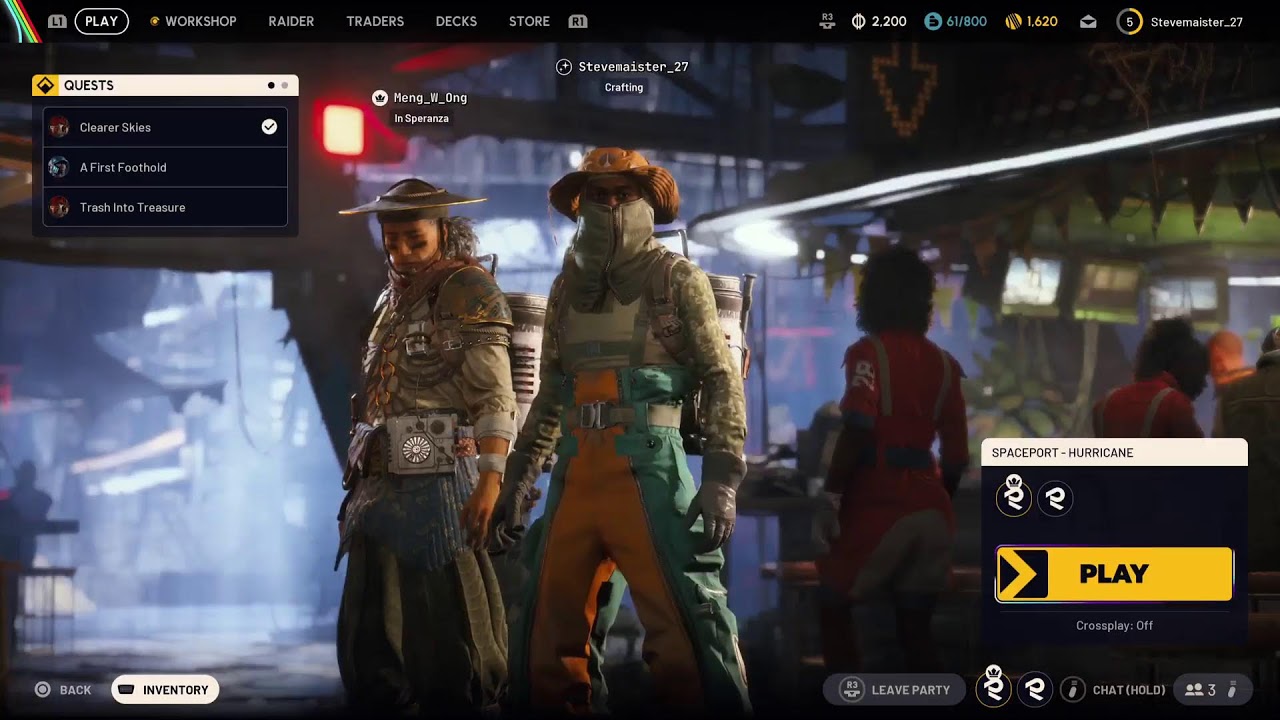This screenshot has height=720, width=1280.
Task: Select the second Quests page dot
Action: coord(285,86)
